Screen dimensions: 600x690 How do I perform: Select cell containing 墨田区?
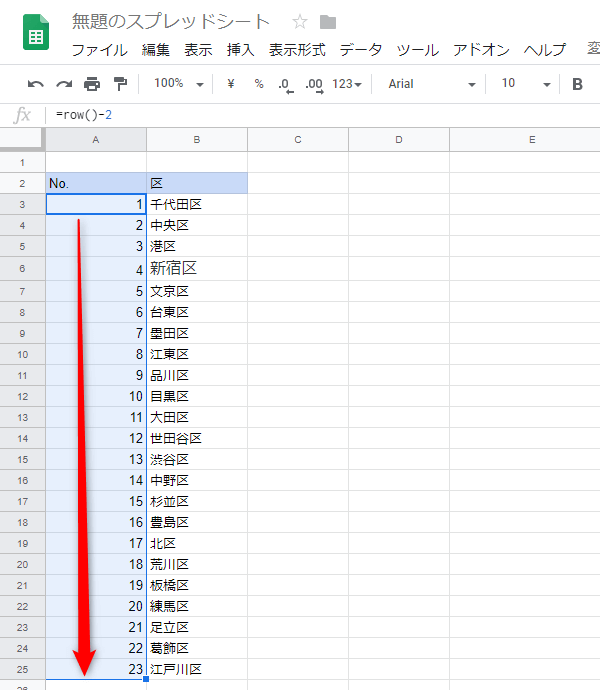pyautogui.click(x=197, y=334)
